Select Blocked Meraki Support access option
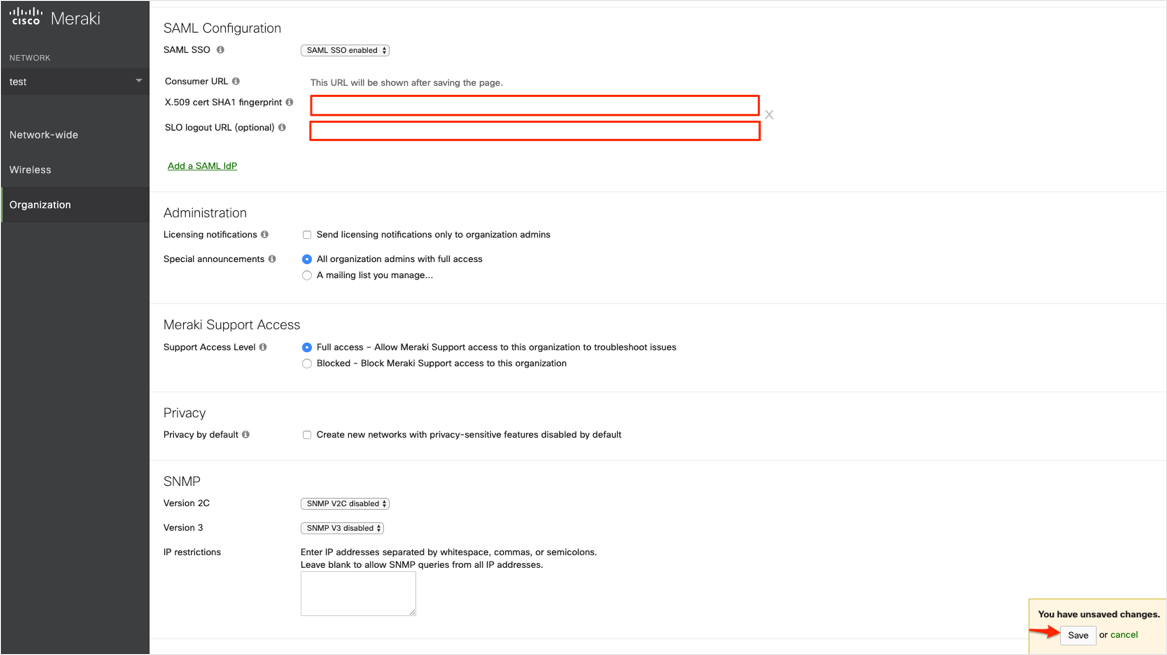Viewport: 1167px width, 655px height. [x=307, y=364]
